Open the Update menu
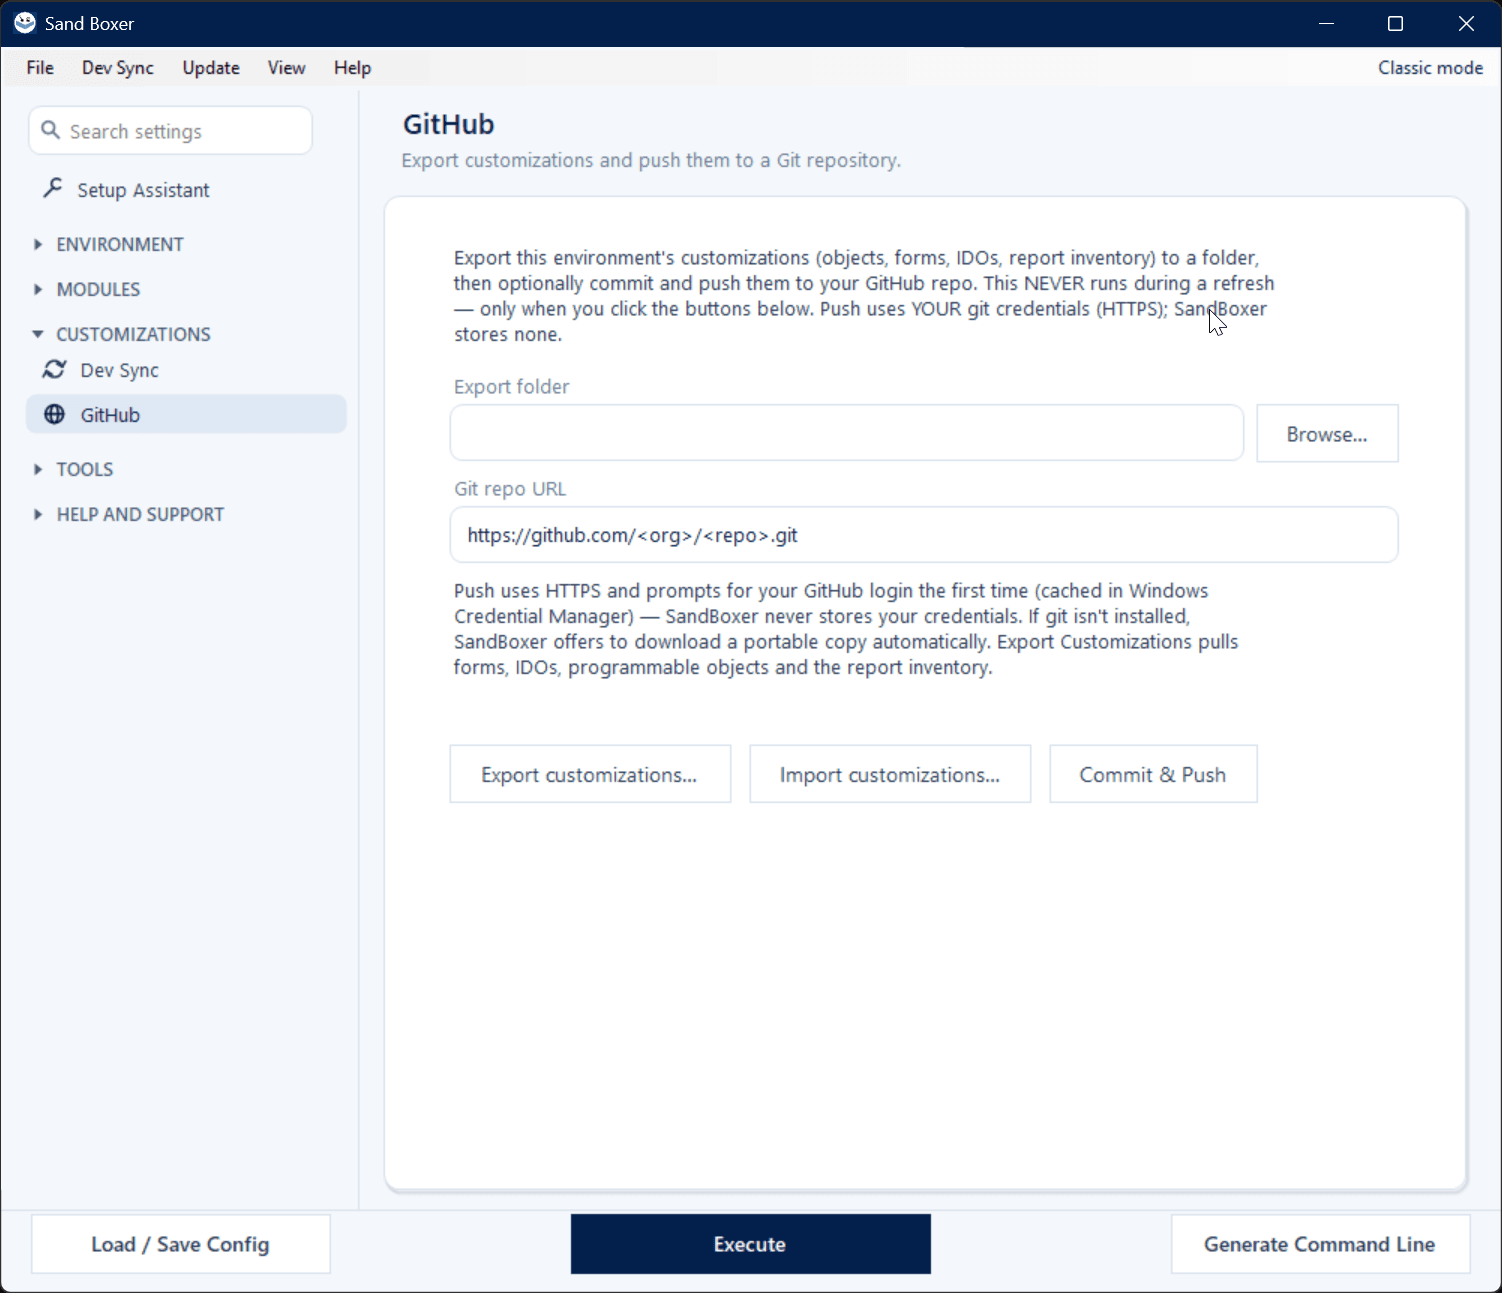Screen dimensions: 1502x1293 pyautogui.click(x=211, y=68)
